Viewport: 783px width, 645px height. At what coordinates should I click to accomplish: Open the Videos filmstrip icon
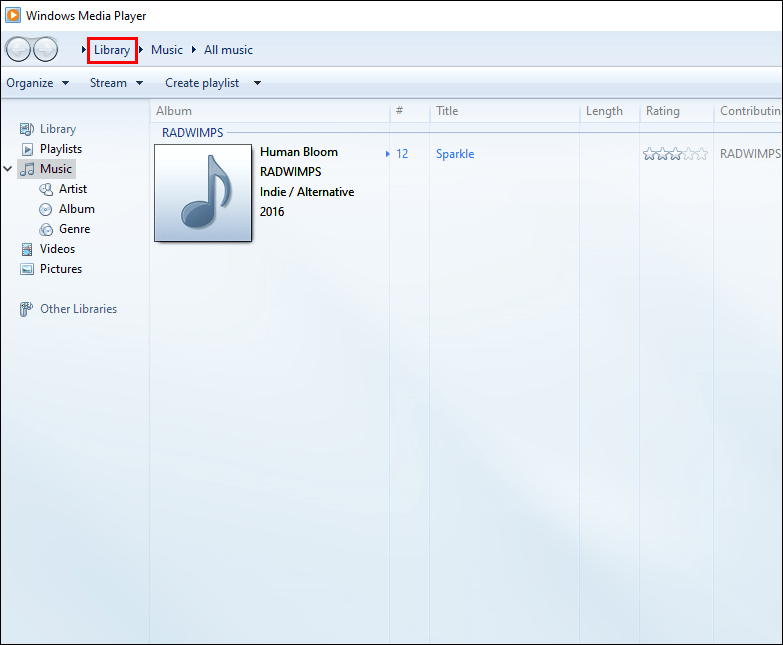[x=27, y=249]
